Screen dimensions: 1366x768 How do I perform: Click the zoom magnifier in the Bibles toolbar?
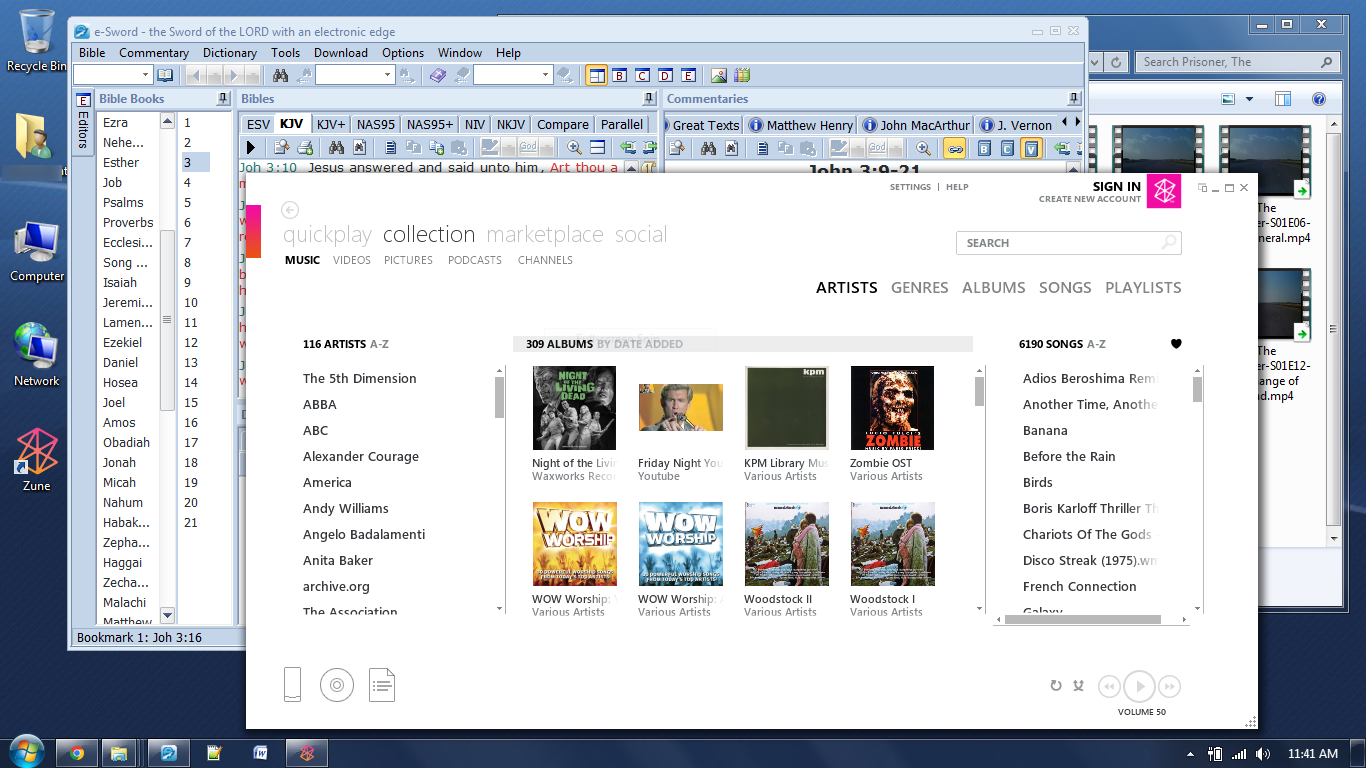coord(575,148)
